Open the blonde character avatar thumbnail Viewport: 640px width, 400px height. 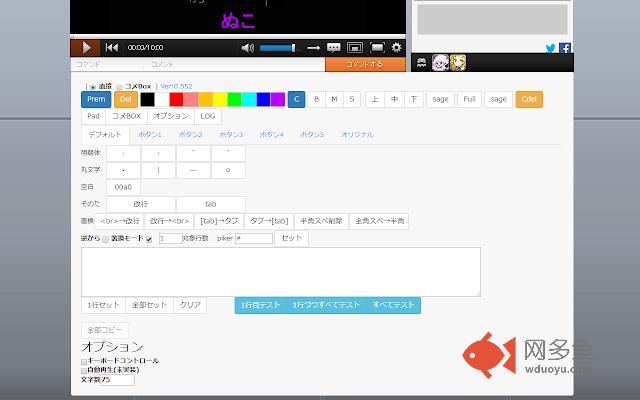[x=458, y=62]
